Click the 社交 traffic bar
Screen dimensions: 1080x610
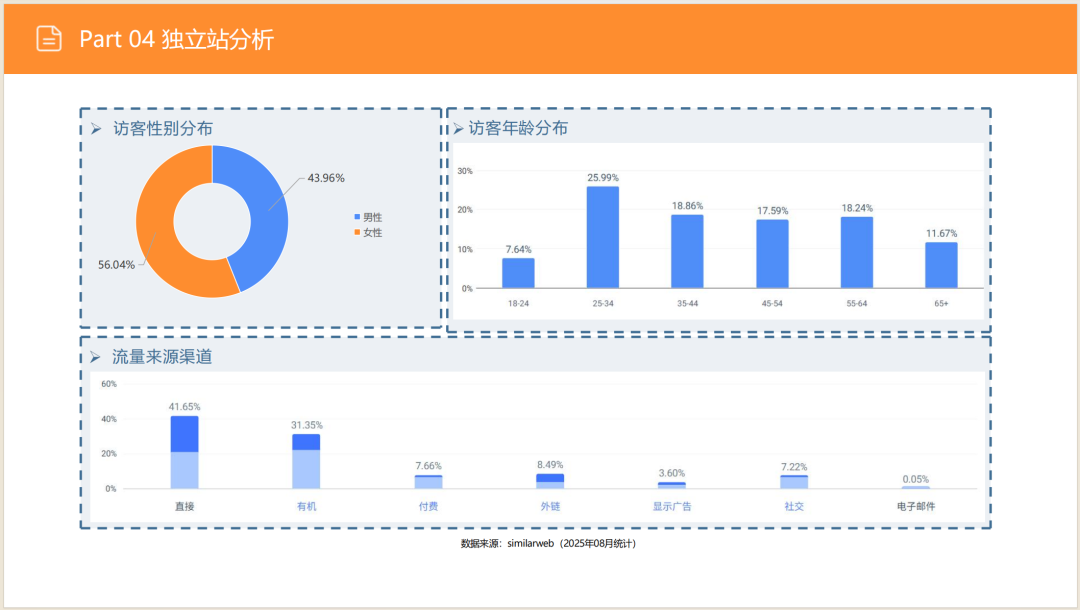pos(793,482)
